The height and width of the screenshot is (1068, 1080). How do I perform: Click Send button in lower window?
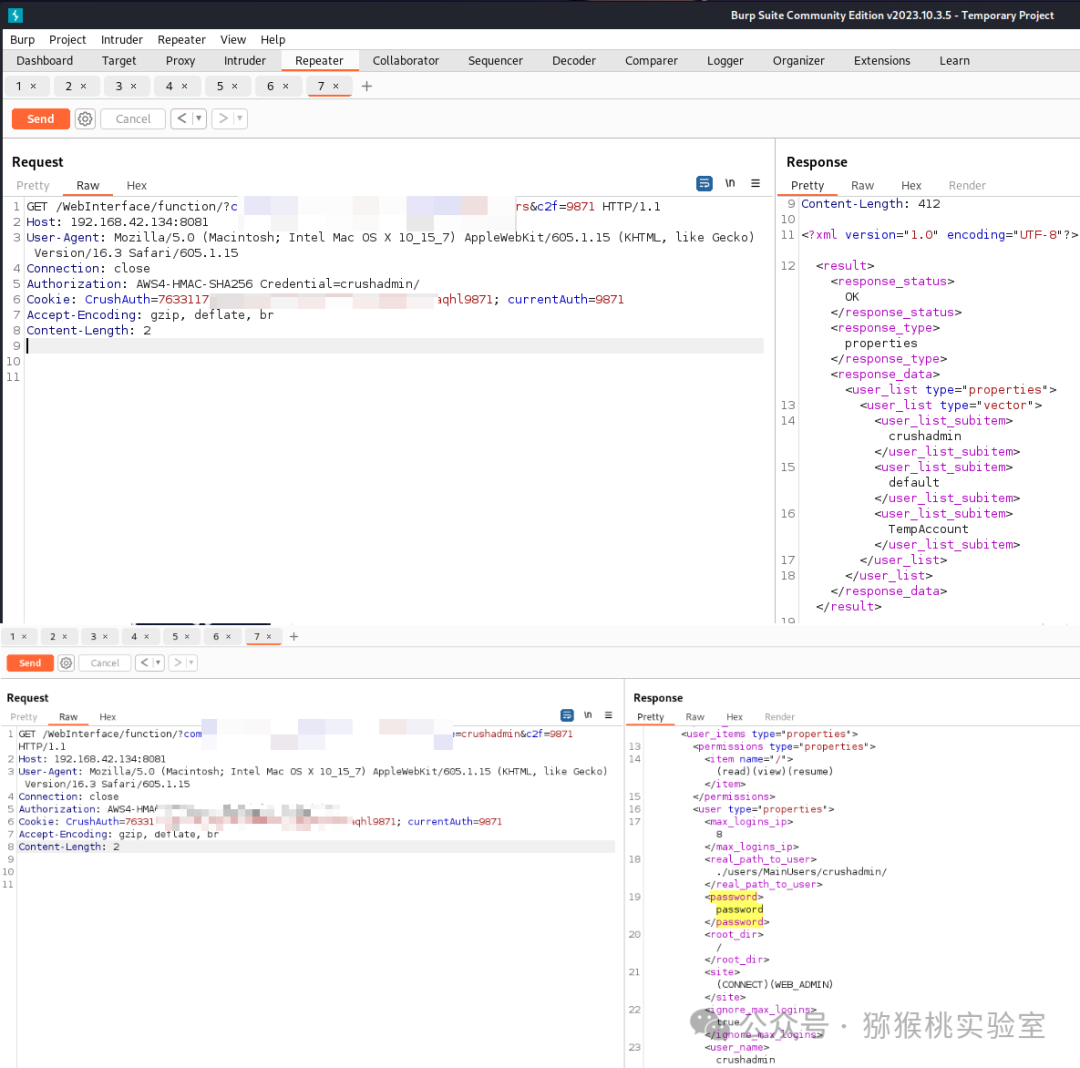coord(30,662)
